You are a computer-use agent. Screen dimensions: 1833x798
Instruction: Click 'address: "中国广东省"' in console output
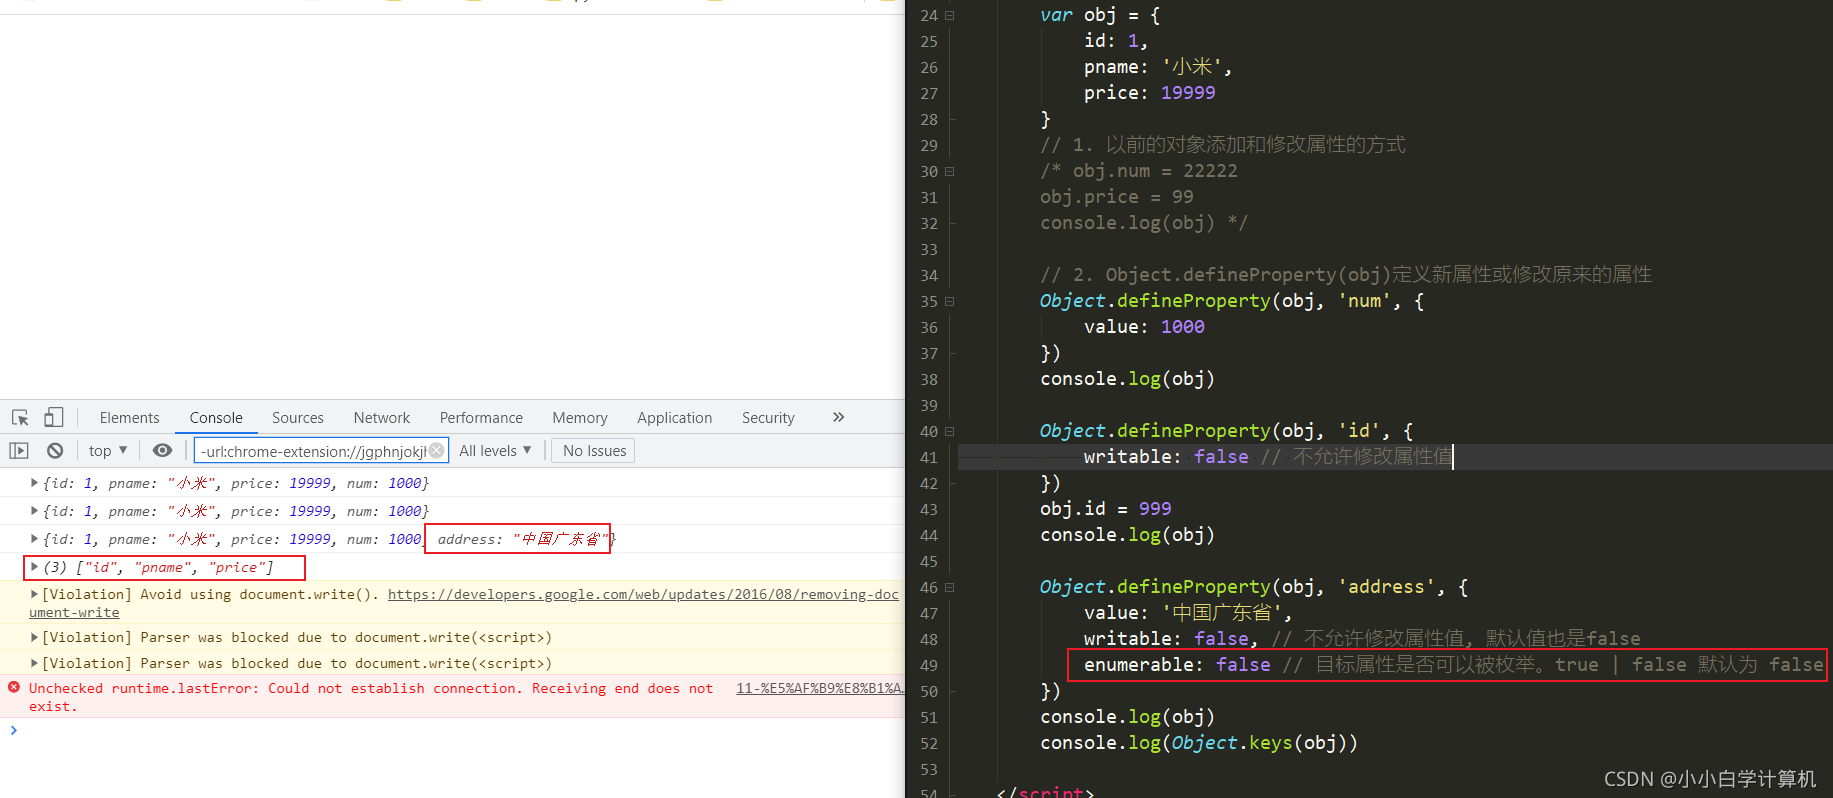point(522,539)
